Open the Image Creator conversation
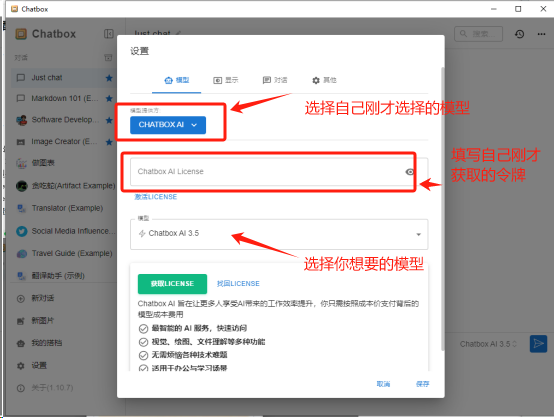This screenshot has height=418, width=554. (64, 142)
